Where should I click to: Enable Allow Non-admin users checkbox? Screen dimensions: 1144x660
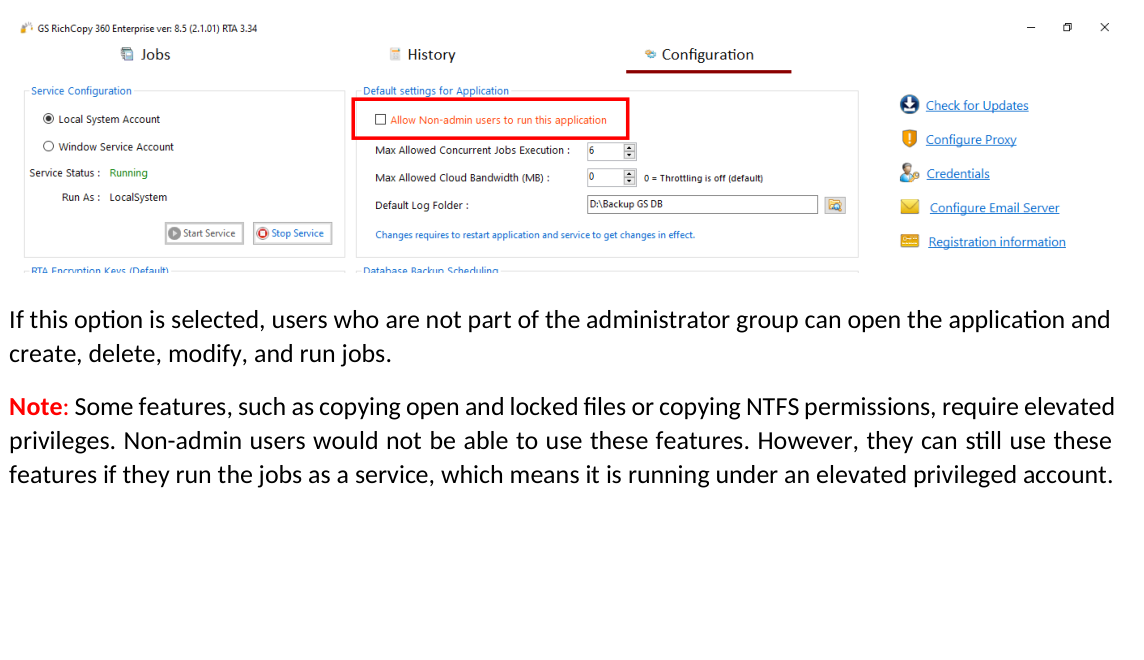pyautogui.click(x=380, y=120)
